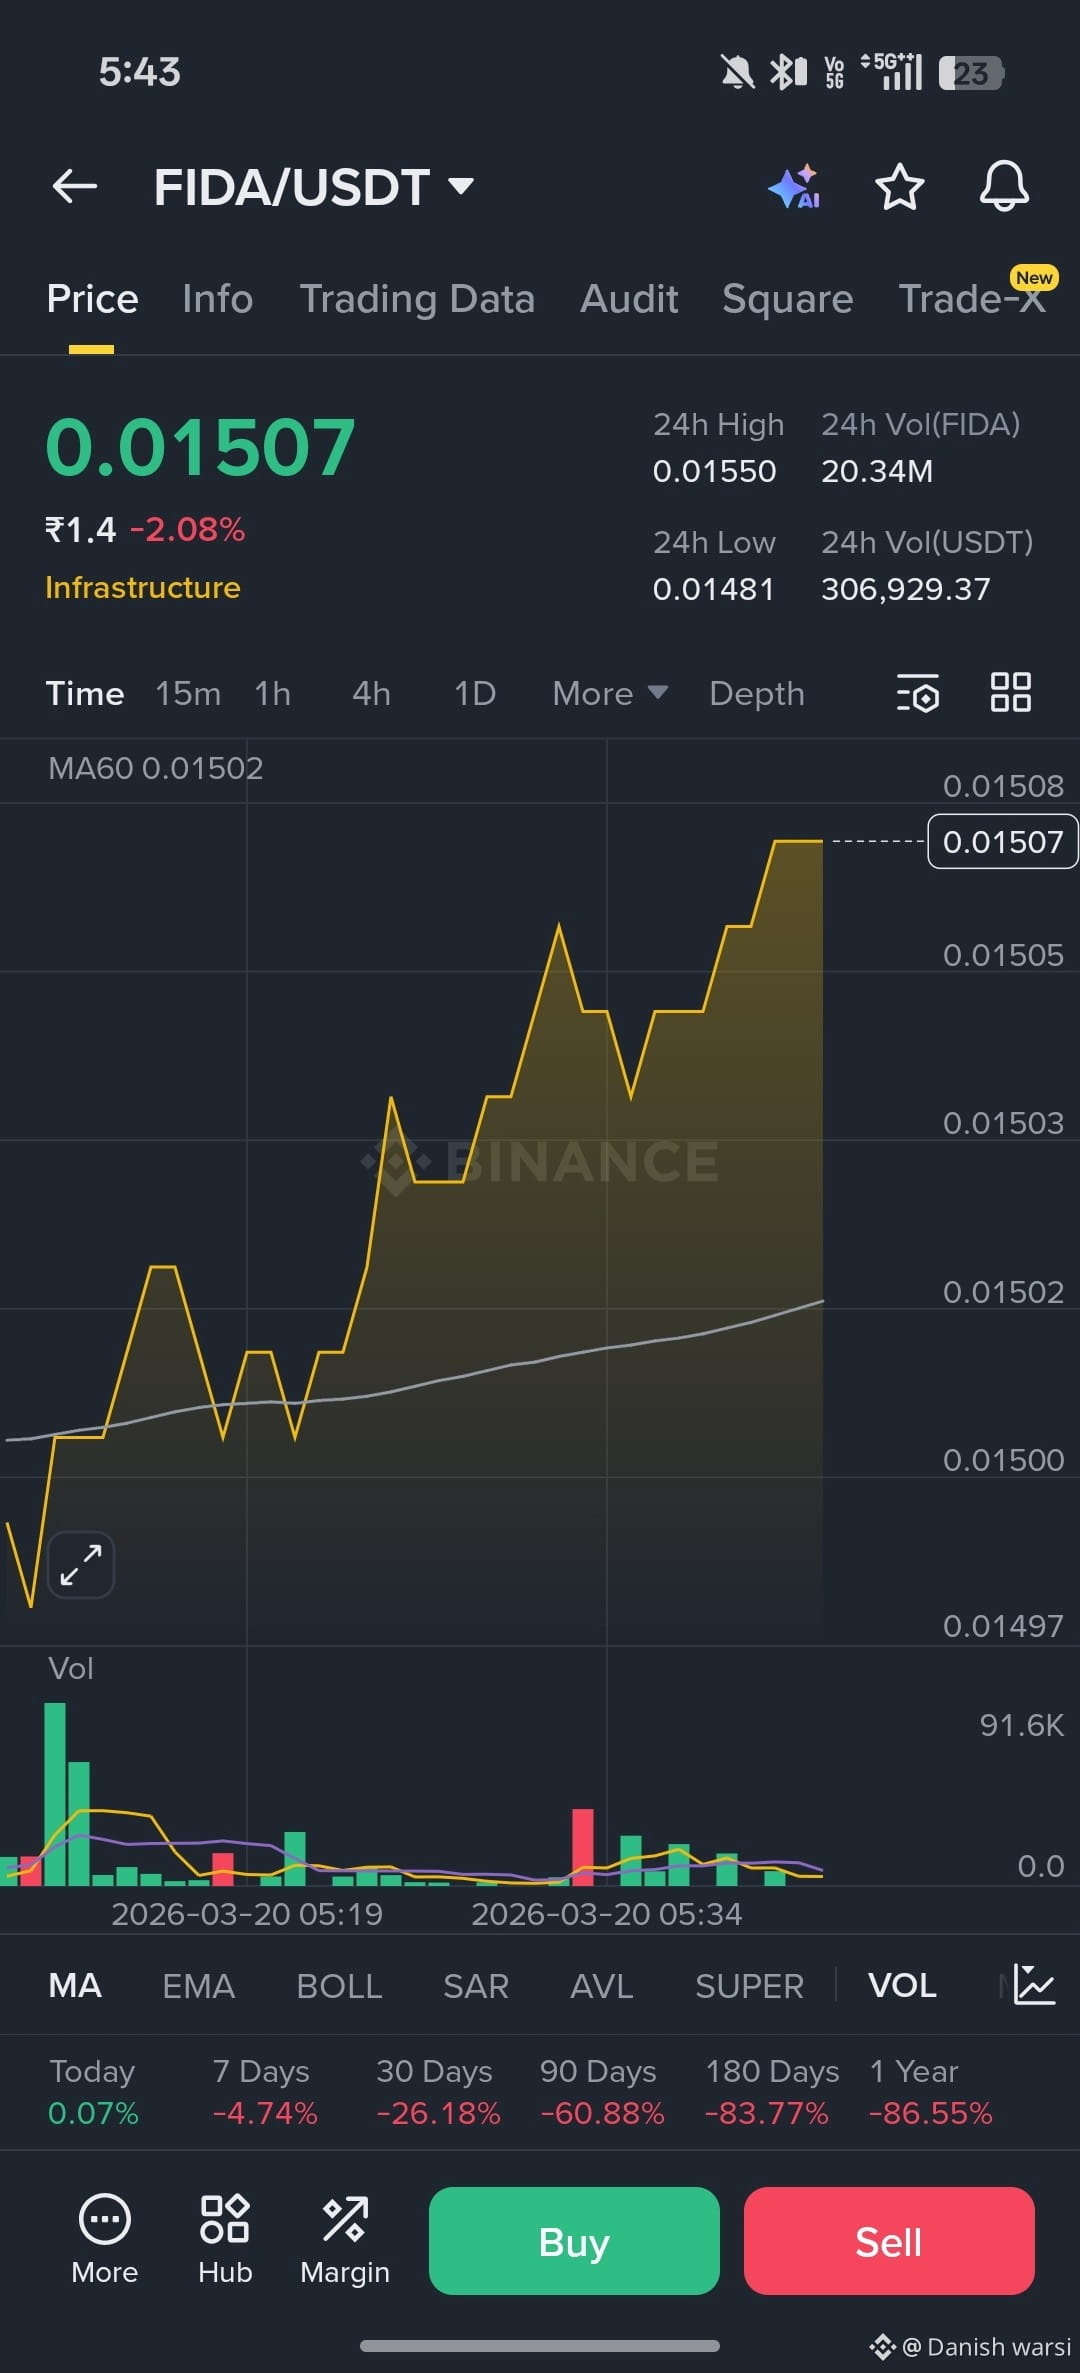The image size is (1080, 2373).
Task: Tap the 90 Days -60.88% performance
Action: click(601, 2092)
